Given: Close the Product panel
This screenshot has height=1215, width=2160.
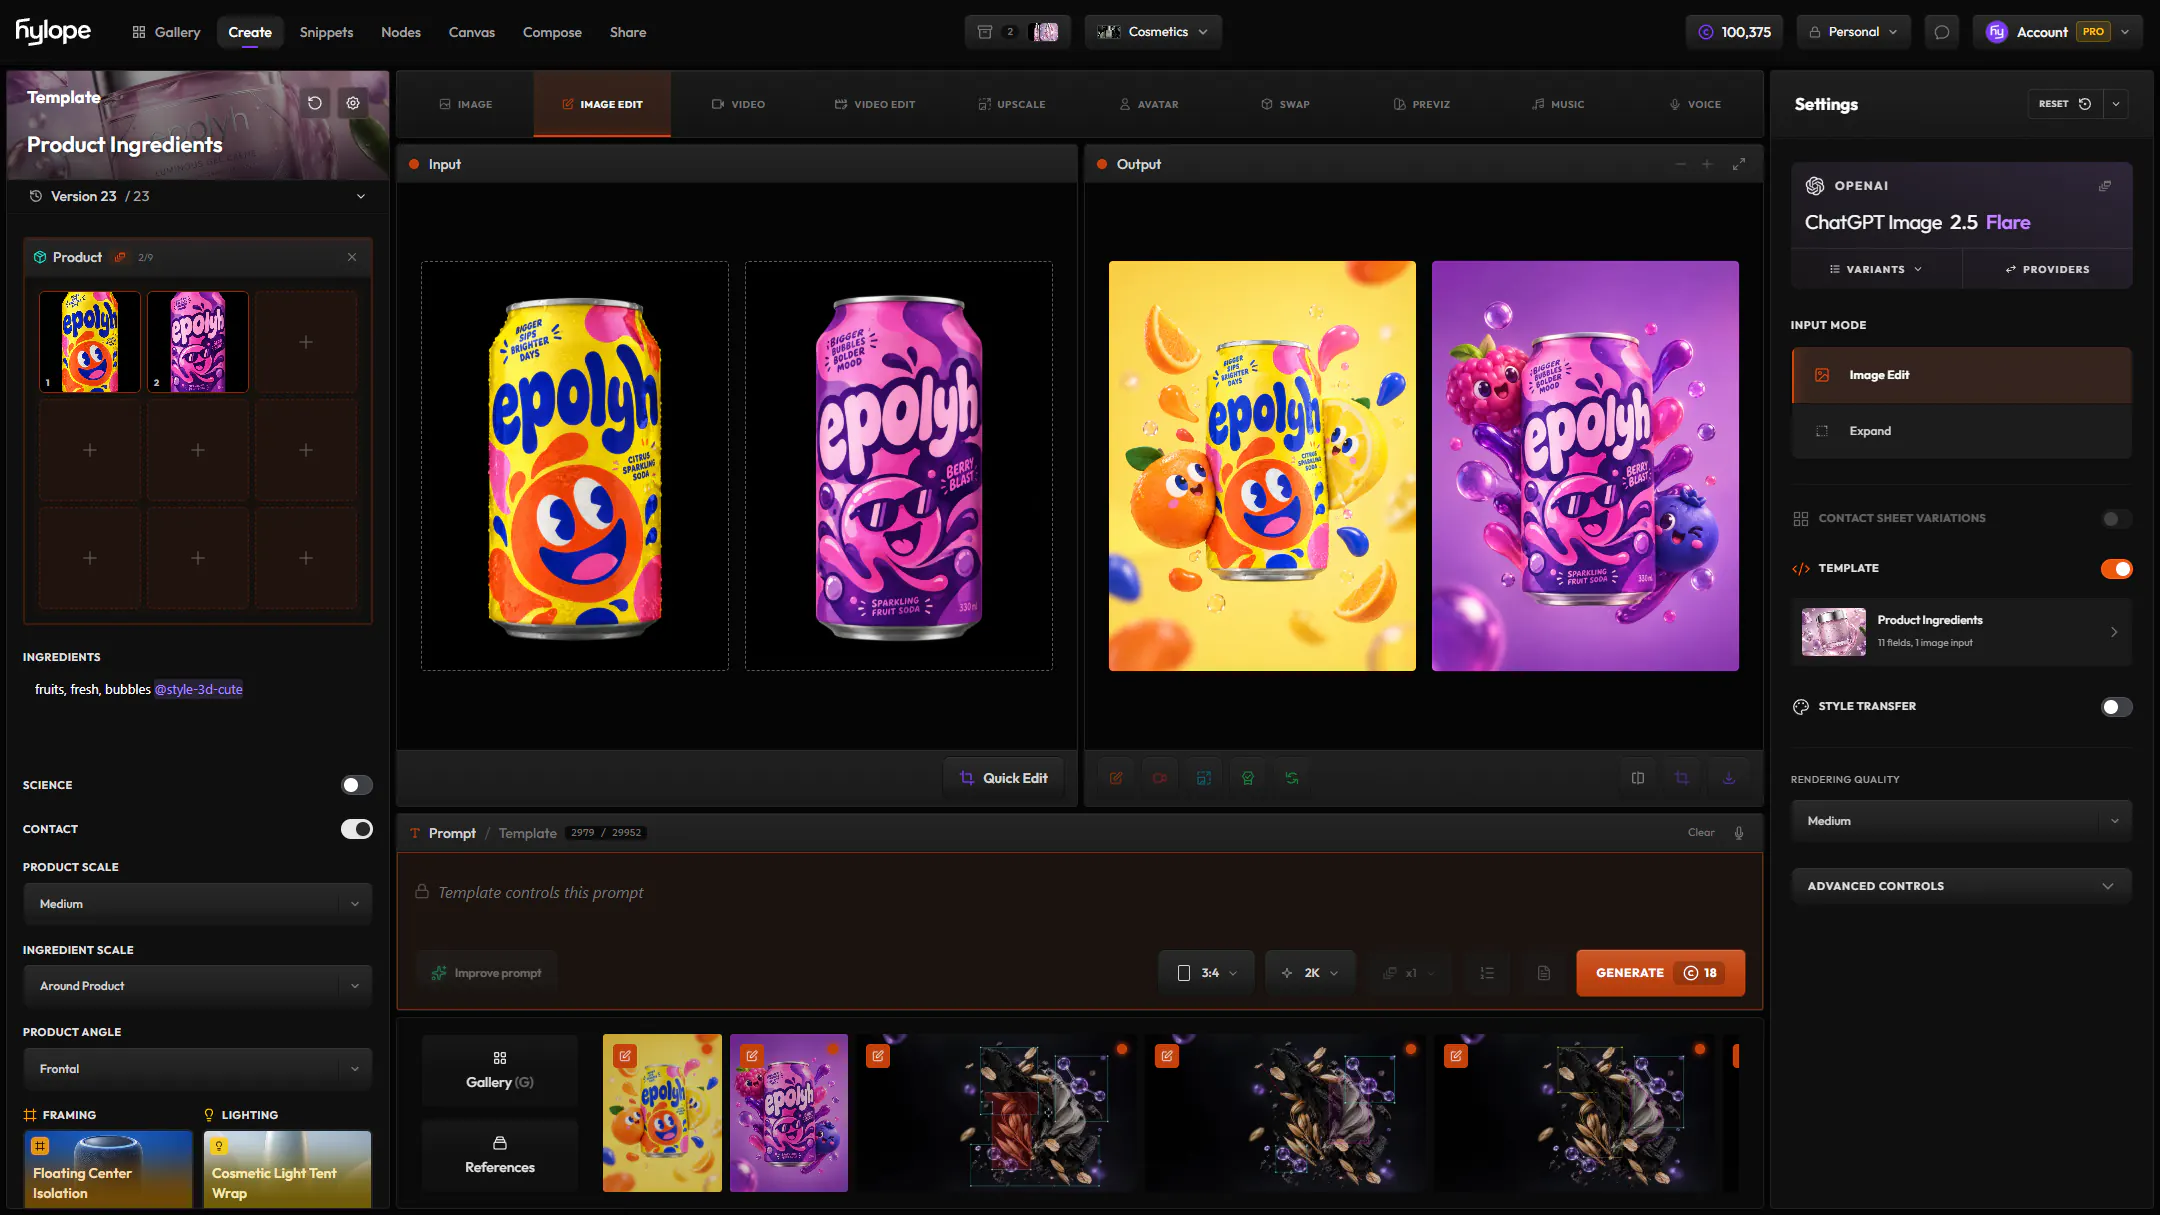Looking at the screenshot, I should (x=352, y=257).
